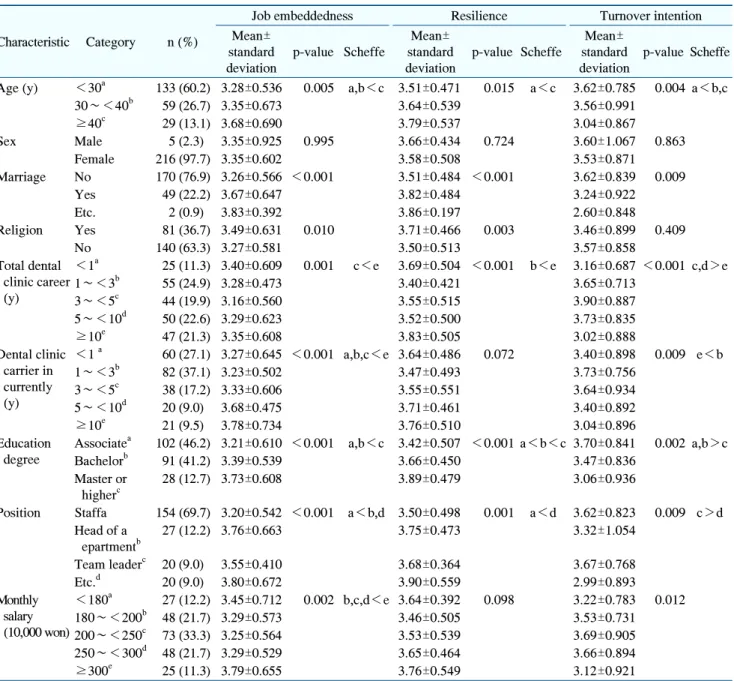The width and height of the screenshot is (734, 681).
Task: Click the 'Religion' row label
Action: tap(21, 230)
